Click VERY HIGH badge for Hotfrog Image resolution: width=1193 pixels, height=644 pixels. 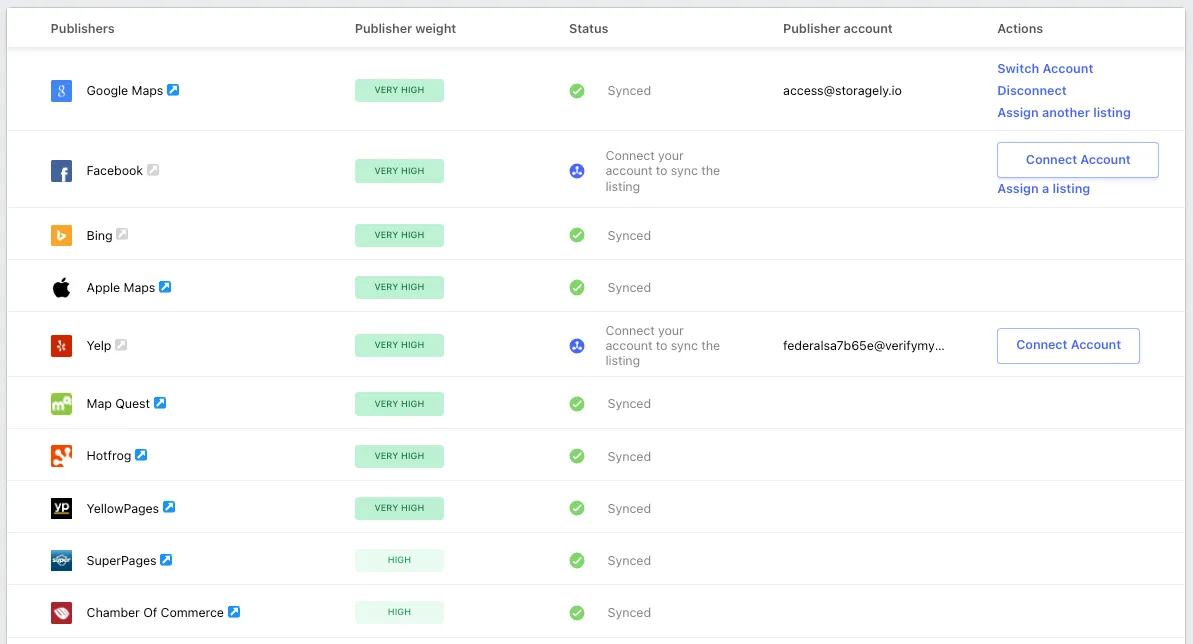click(399, 456)
